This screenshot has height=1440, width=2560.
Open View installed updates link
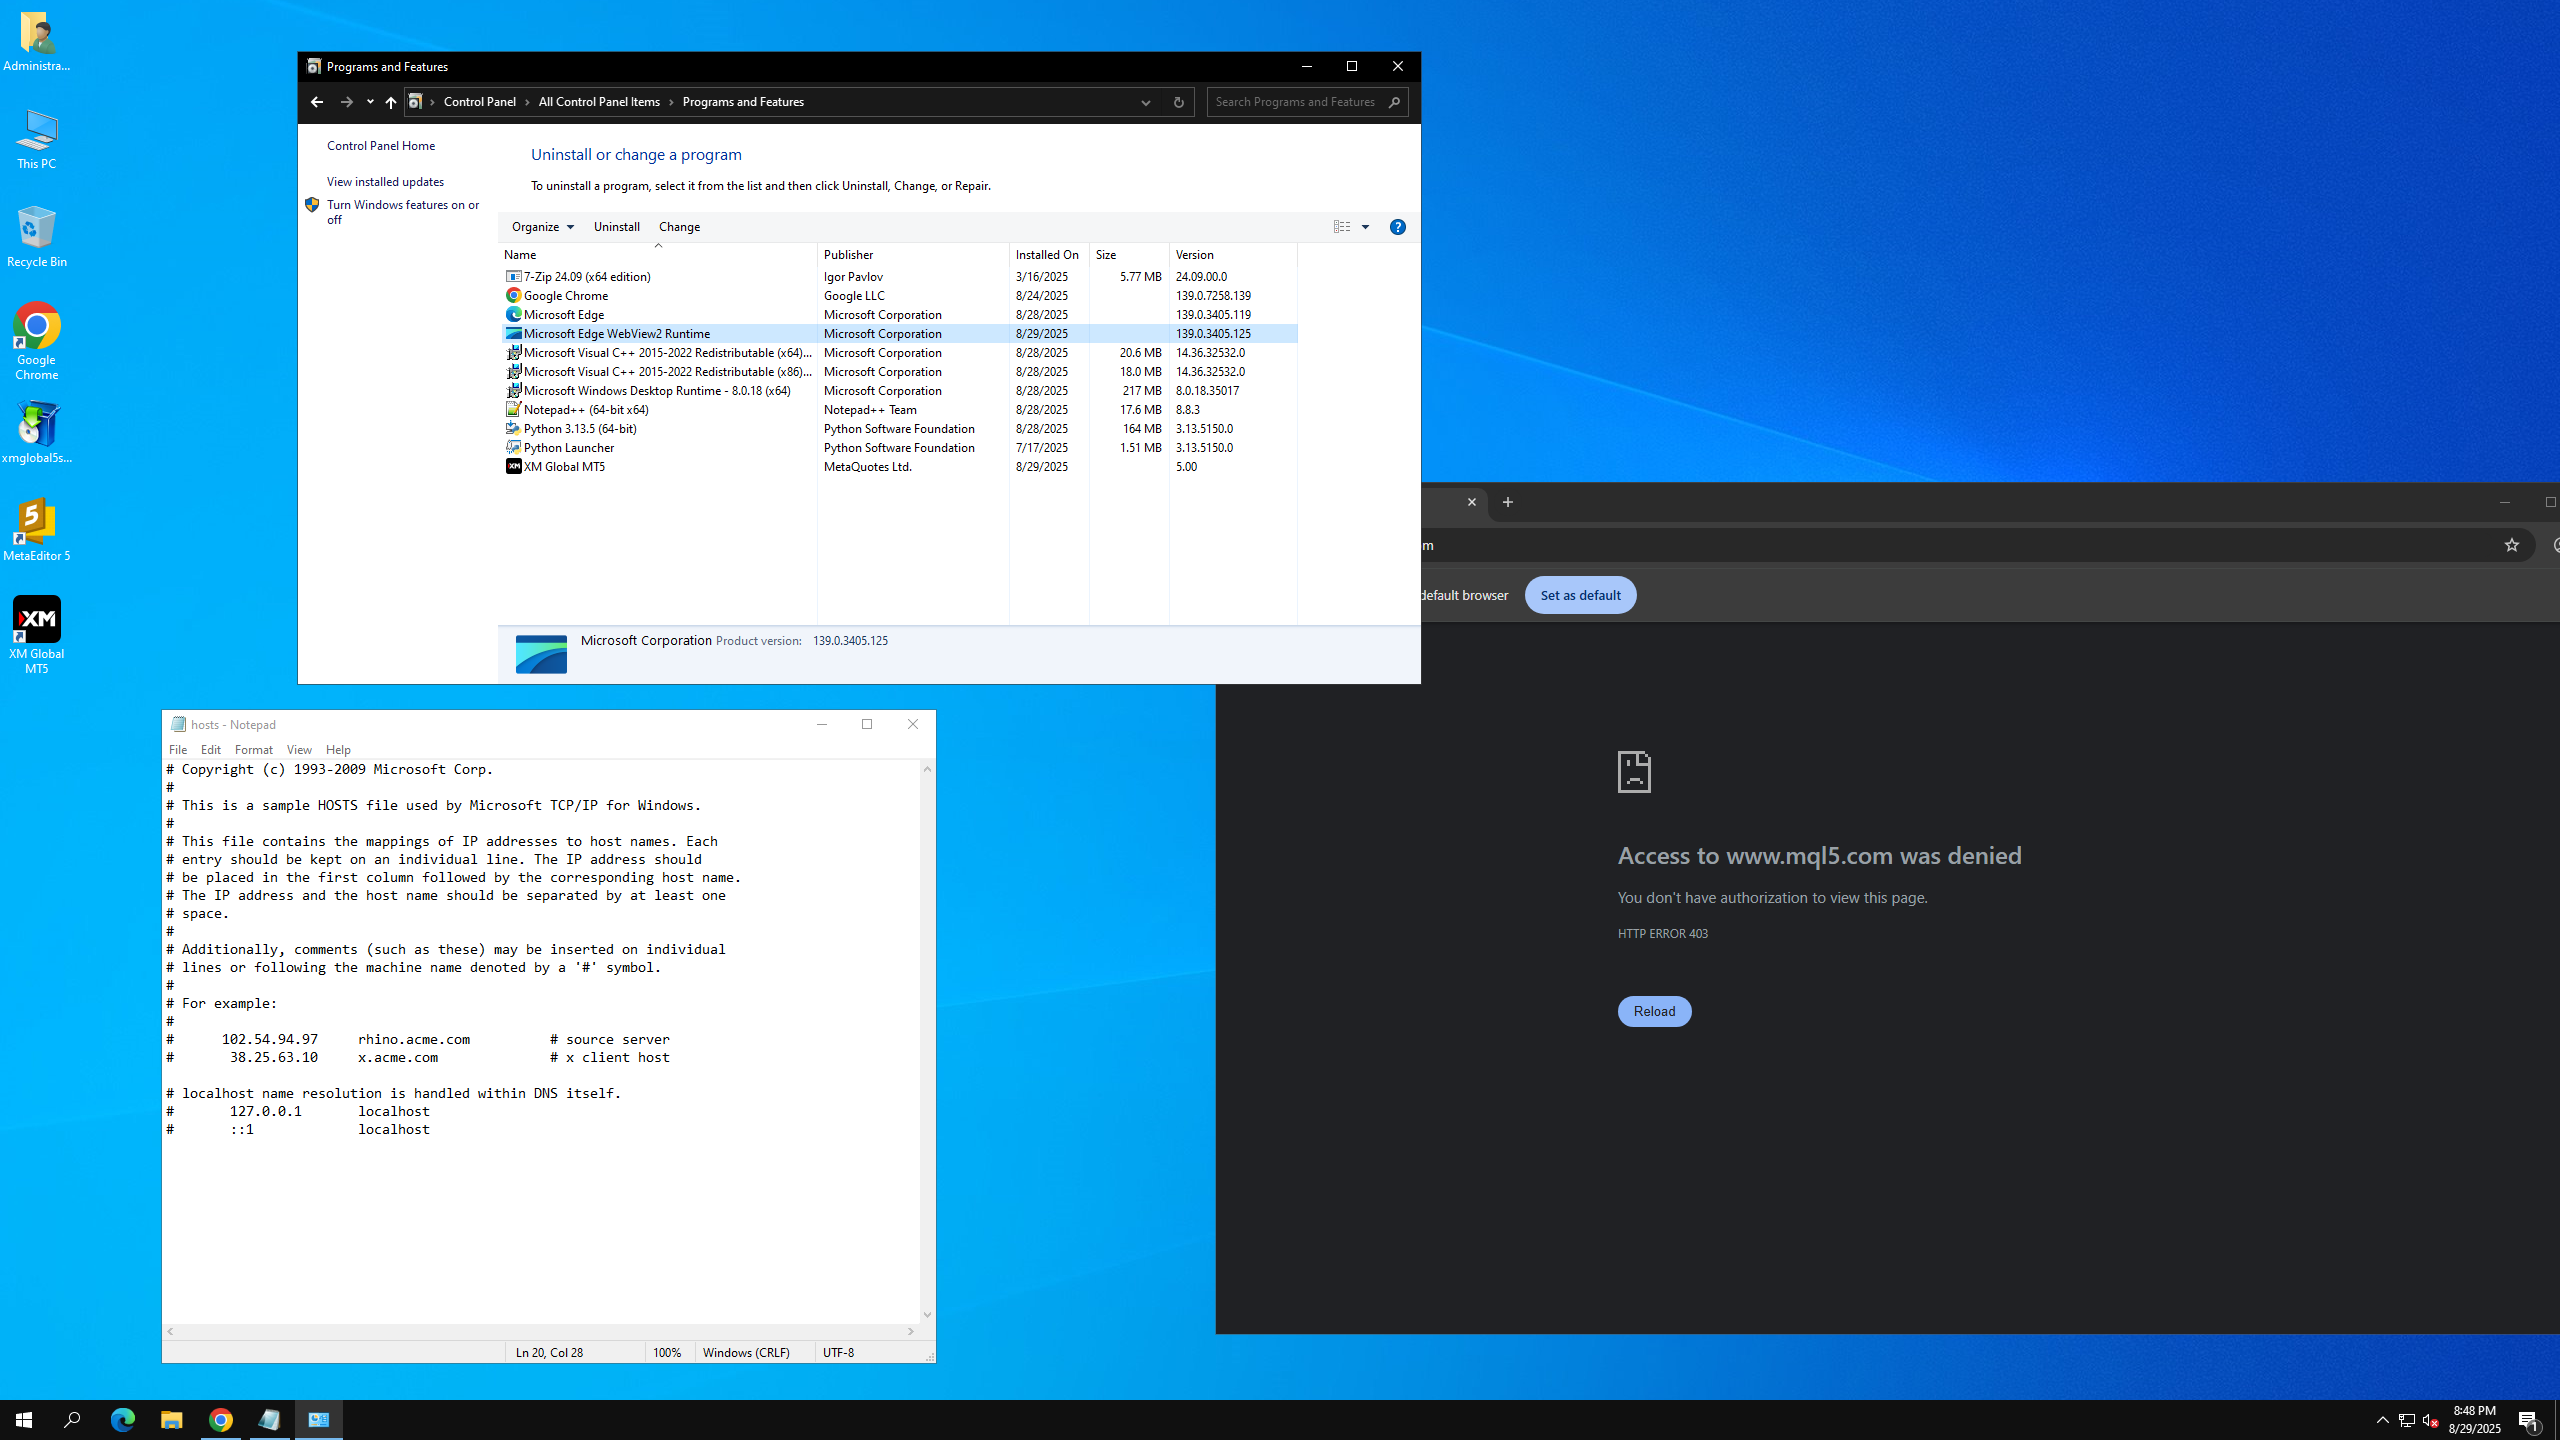coord(385,182)
